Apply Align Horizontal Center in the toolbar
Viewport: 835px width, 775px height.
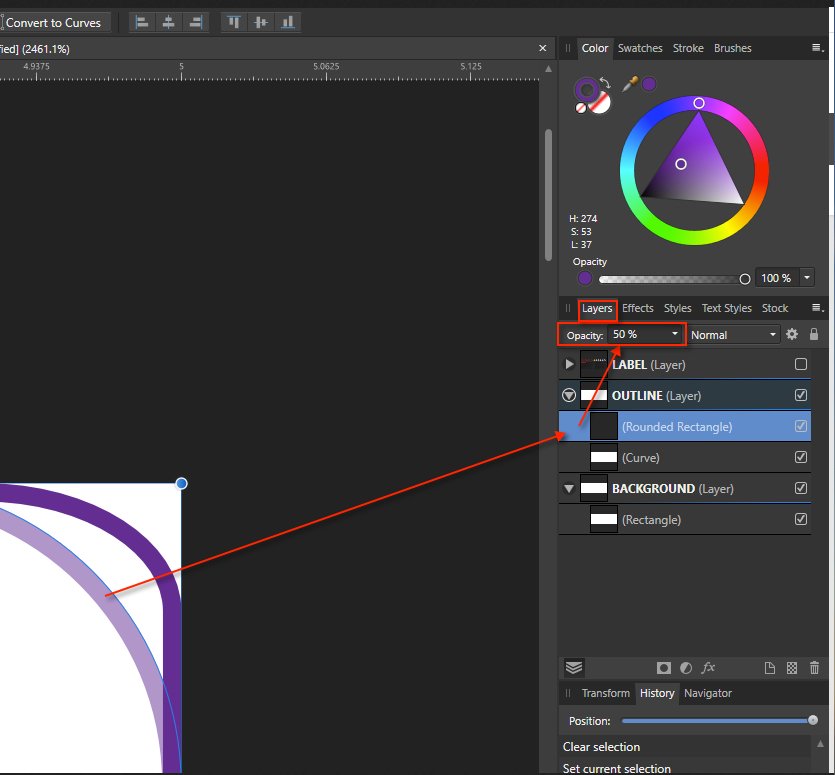click(x=169, y=22)
